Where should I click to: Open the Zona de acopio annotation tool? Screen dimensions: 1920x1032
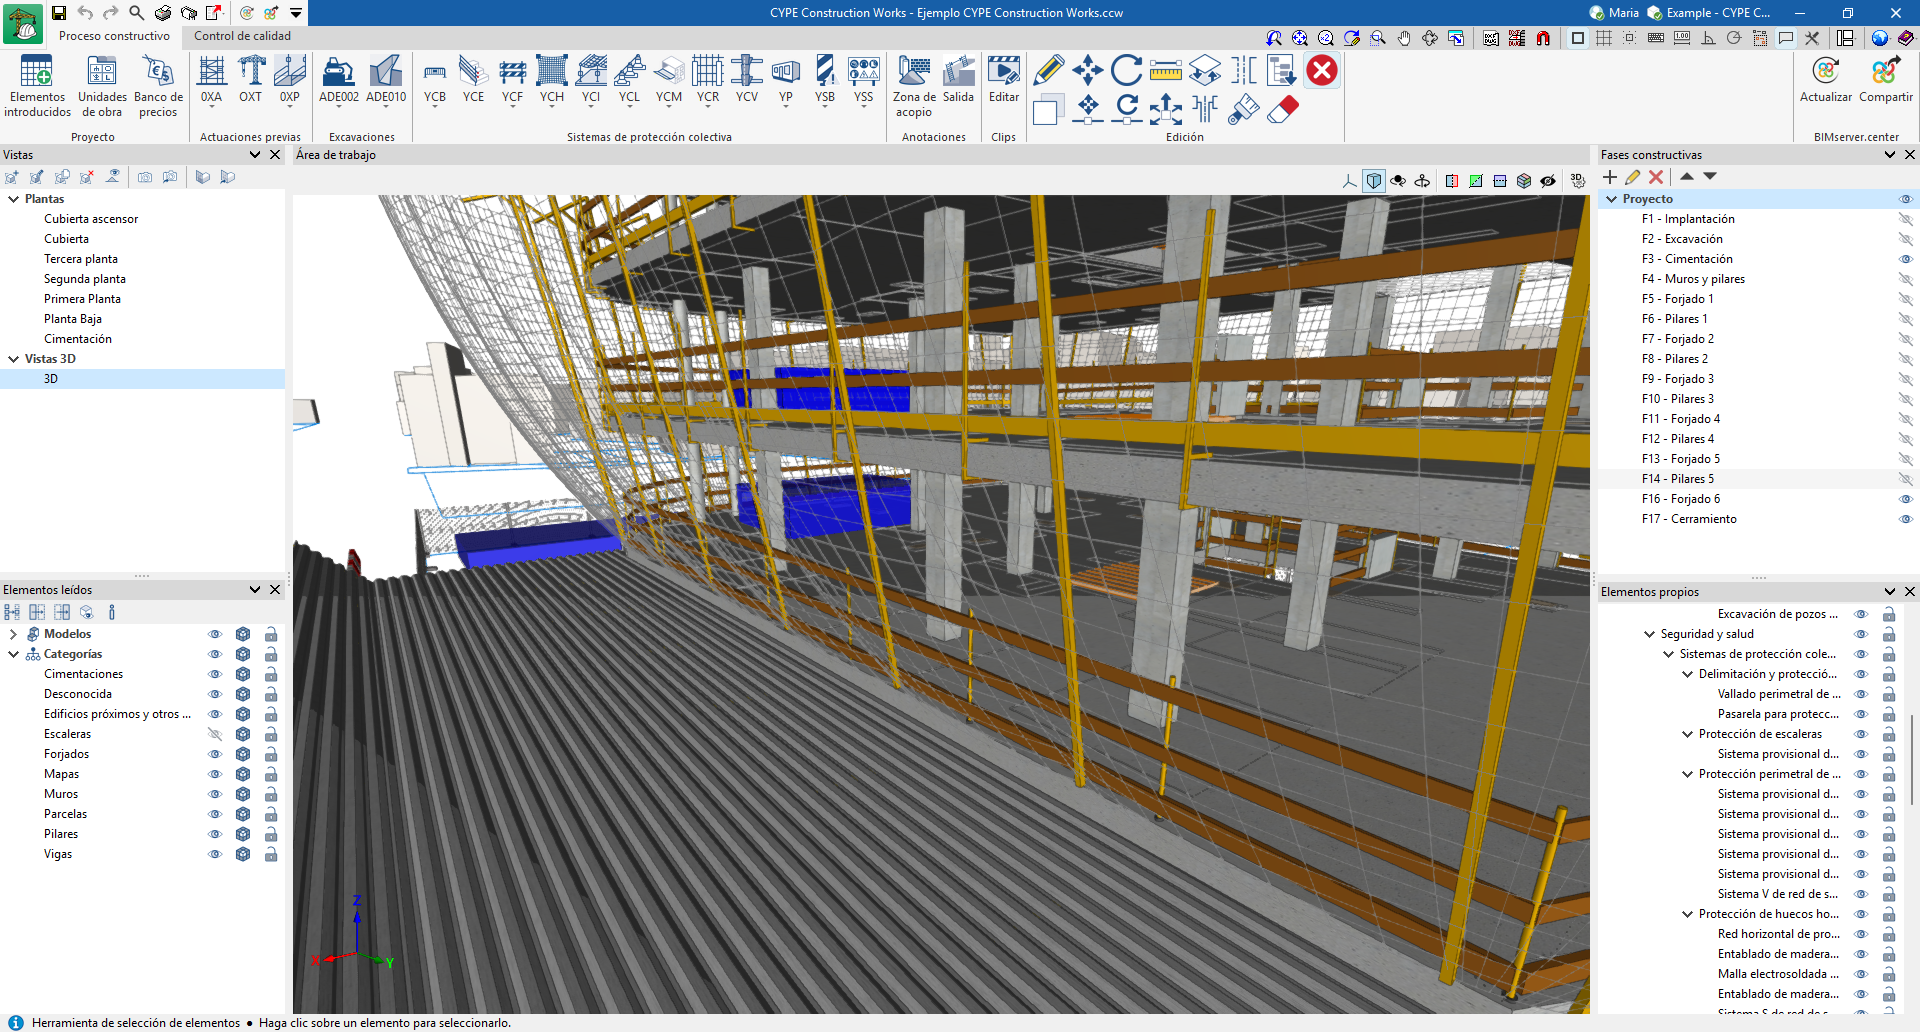914,87
